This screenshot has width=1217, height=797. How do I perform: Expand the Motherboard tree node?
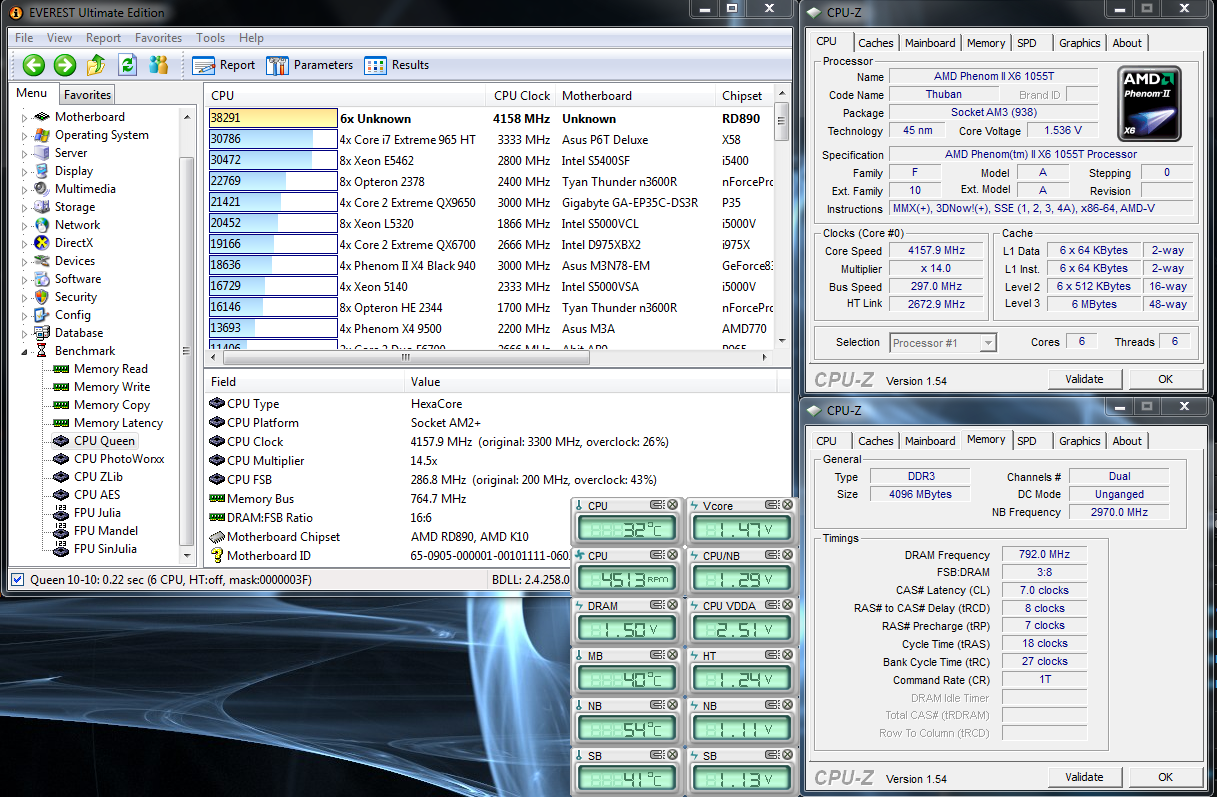click(x=25, y=117)
